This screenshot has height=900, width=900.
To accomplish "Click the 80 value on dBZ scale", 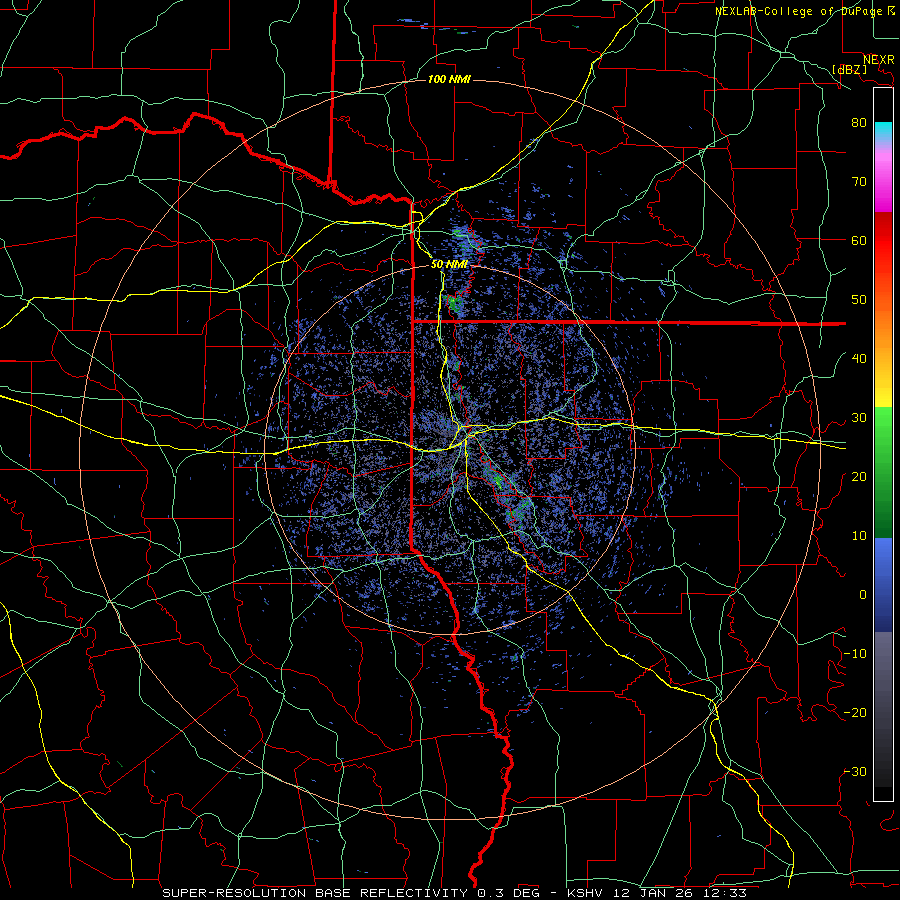I will tap(859, 122).
